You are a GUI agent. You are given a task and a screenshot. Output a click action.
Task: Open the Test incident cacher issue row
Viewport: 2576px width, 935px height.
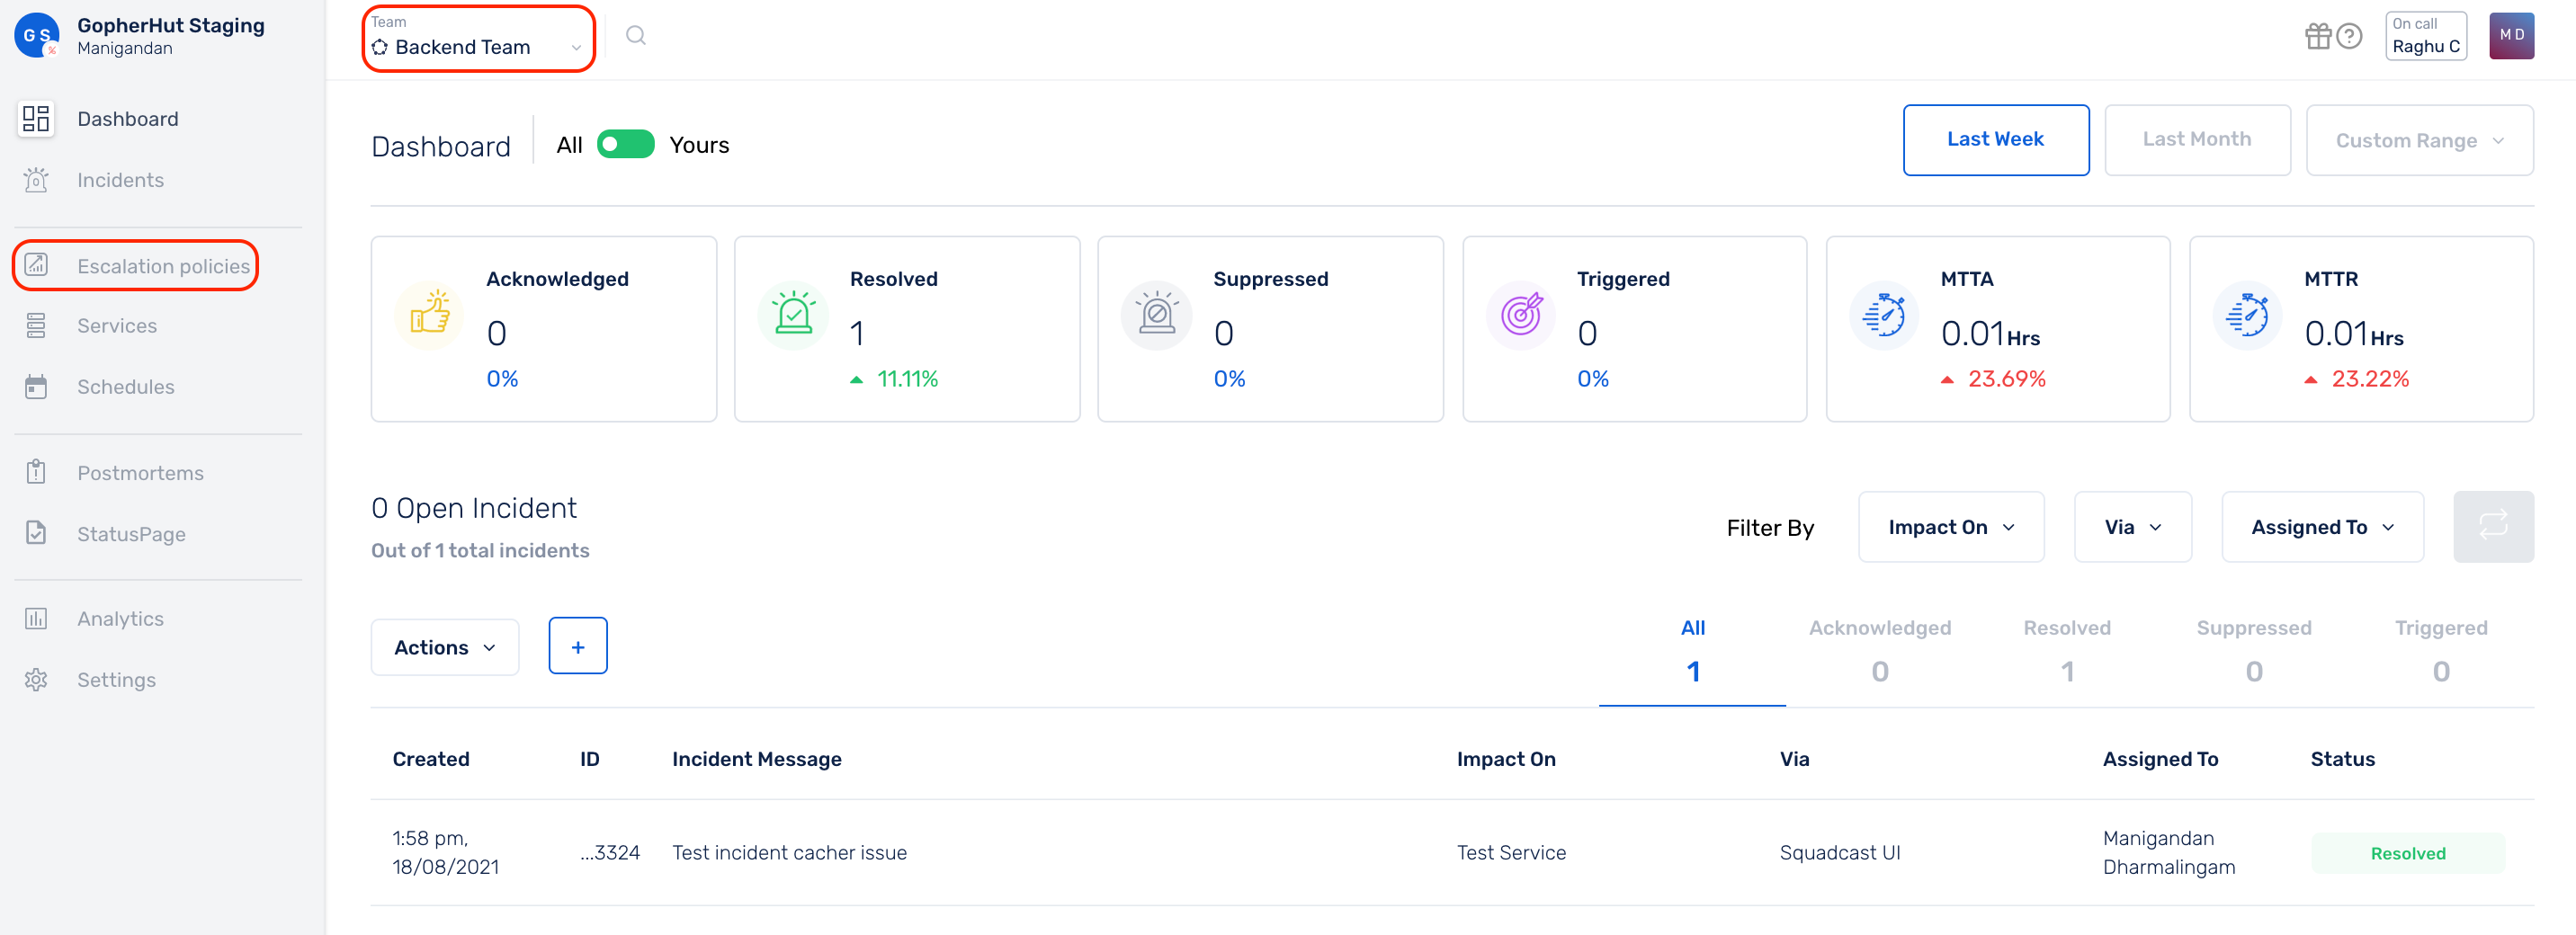pos(789,852)
